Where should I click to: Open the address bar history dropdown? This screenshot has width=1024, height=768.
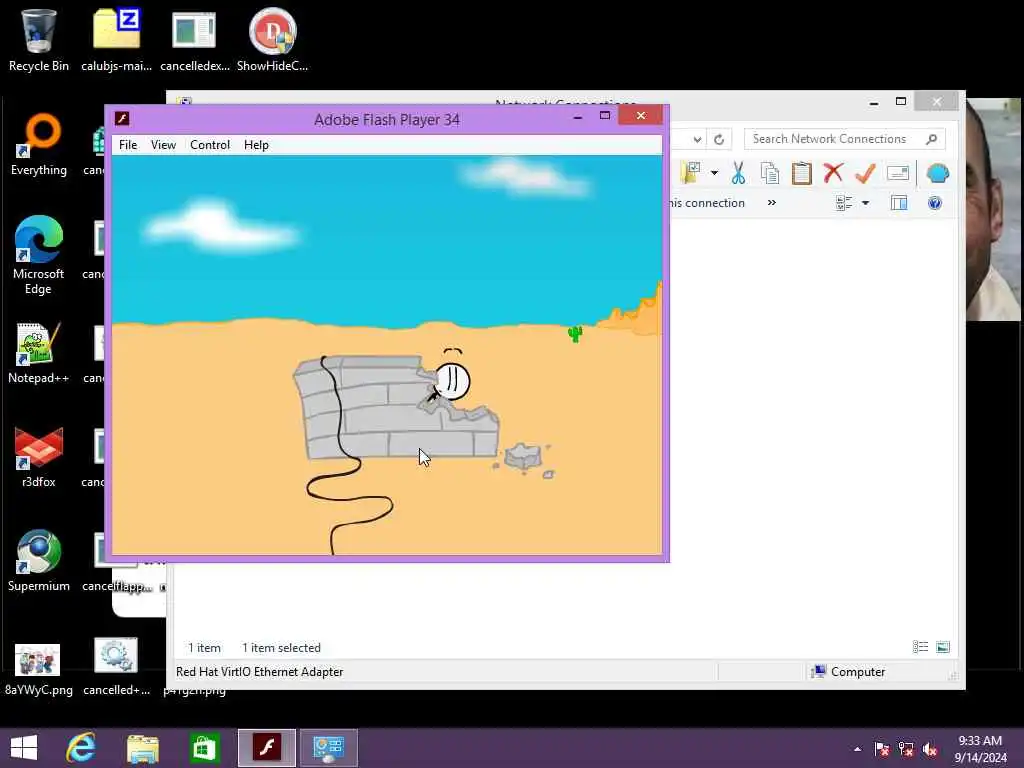(697, 139)
